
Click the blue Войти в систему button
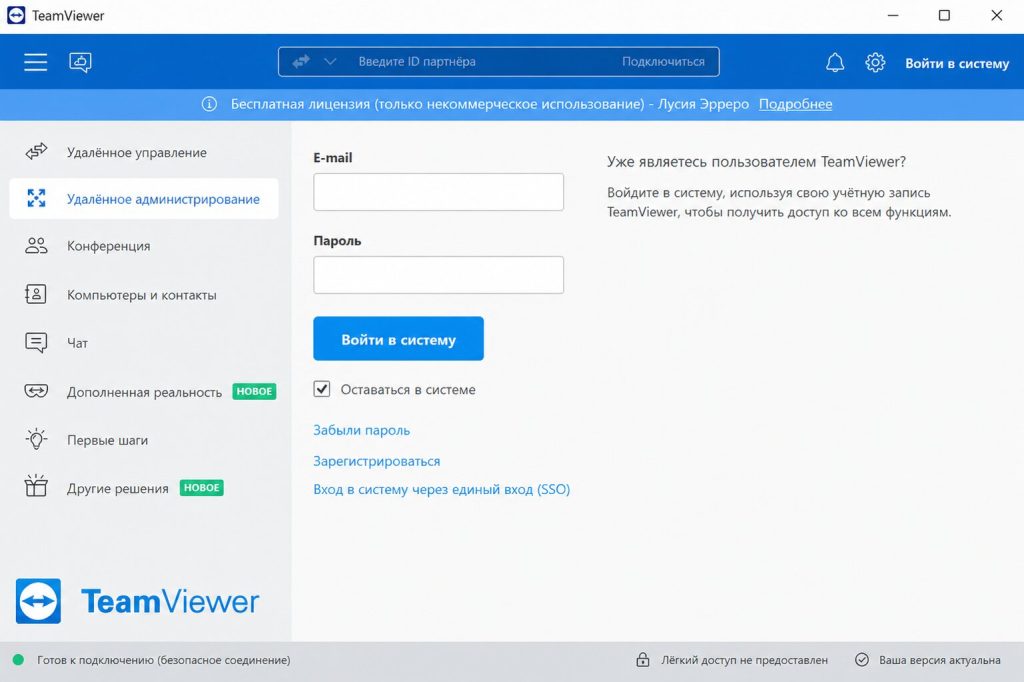pyautogui.click(x=398, y=338)
